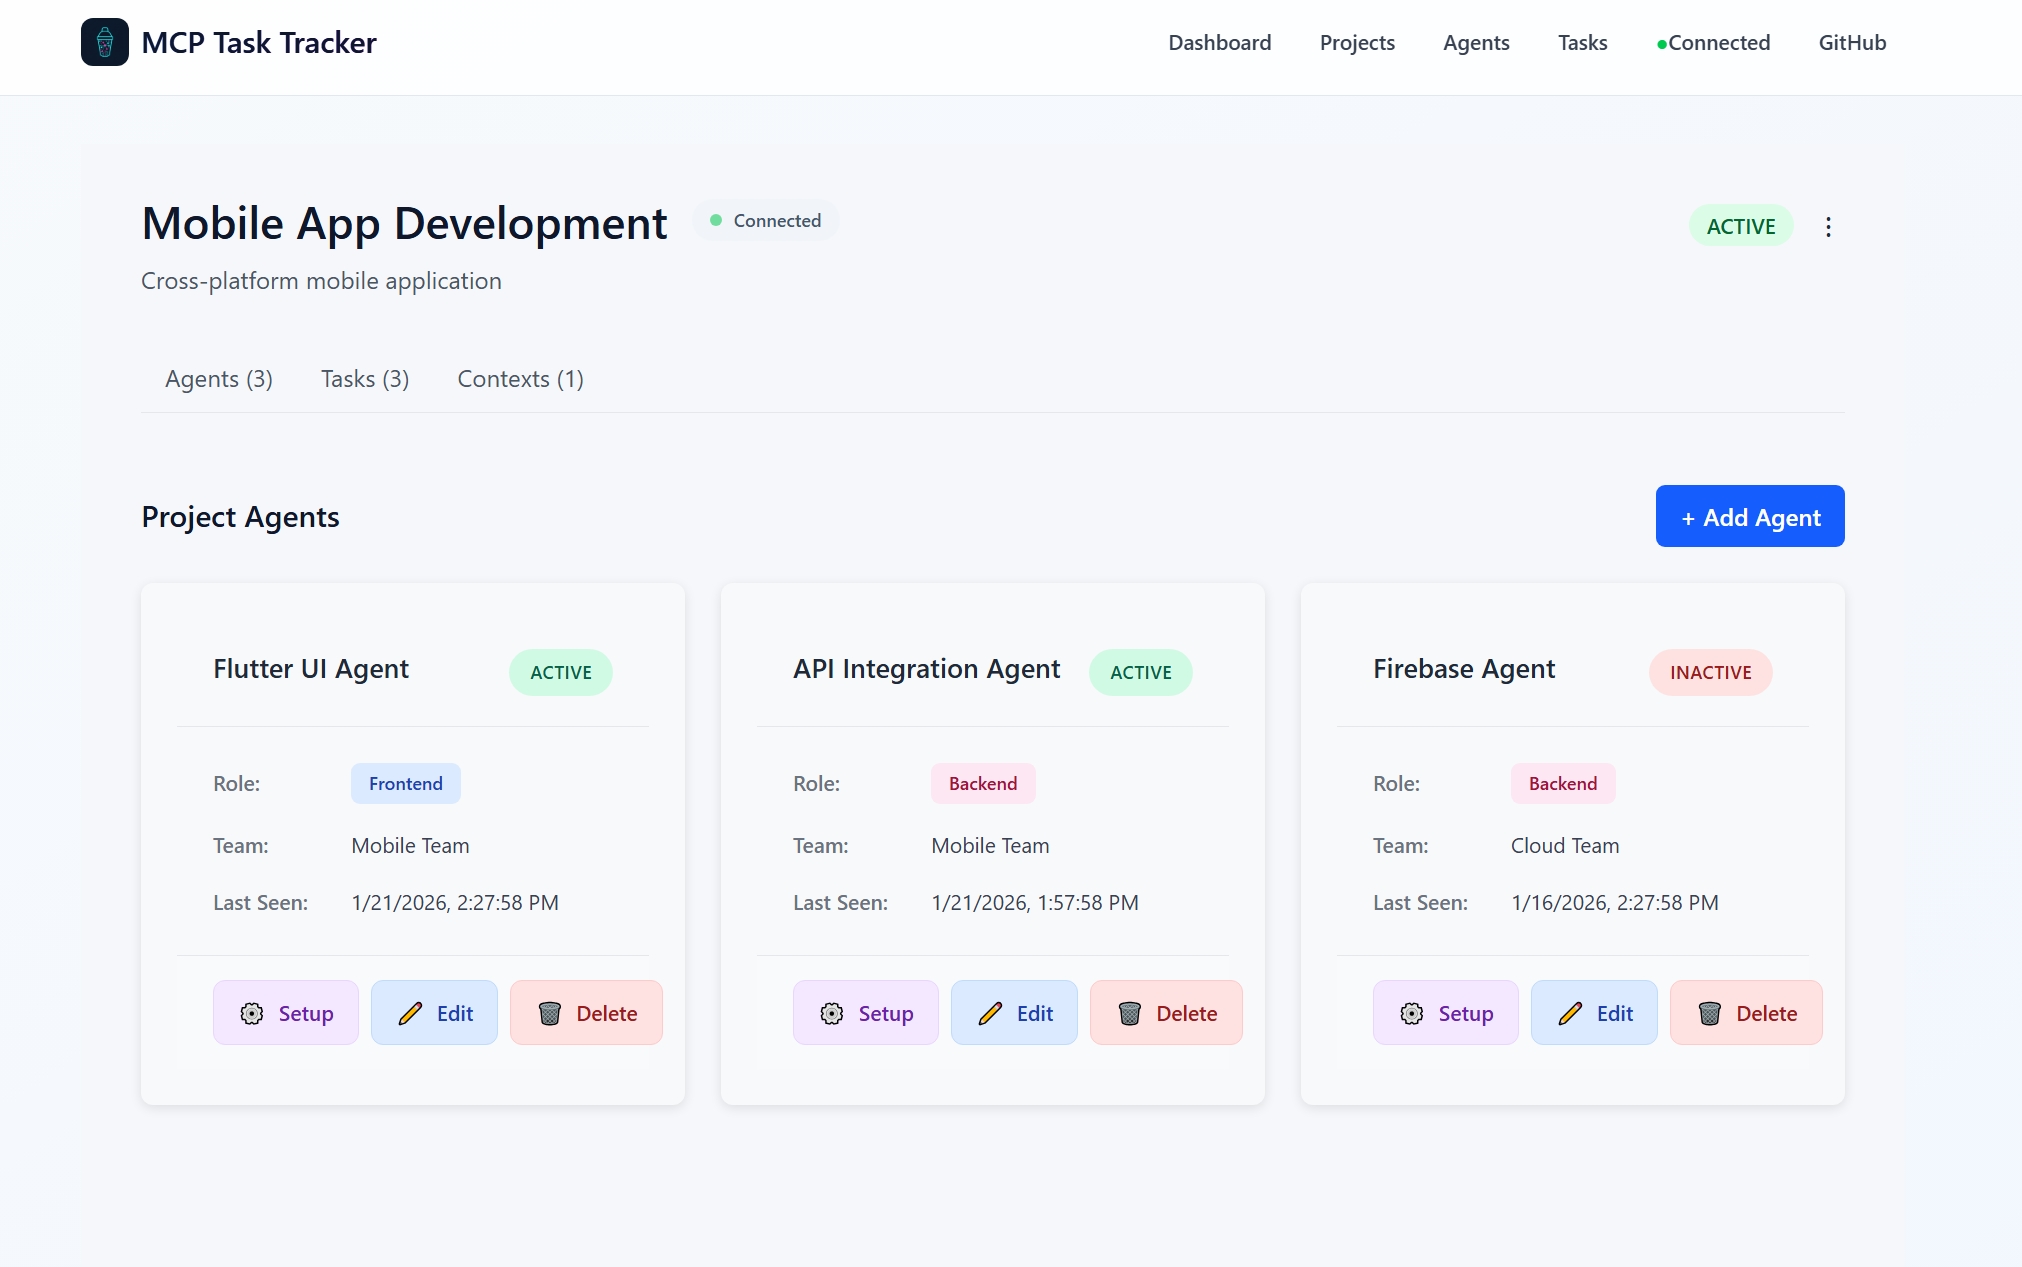Click the green dot in the project Connected badge
2022x1267 pixels.
[716, 220]
